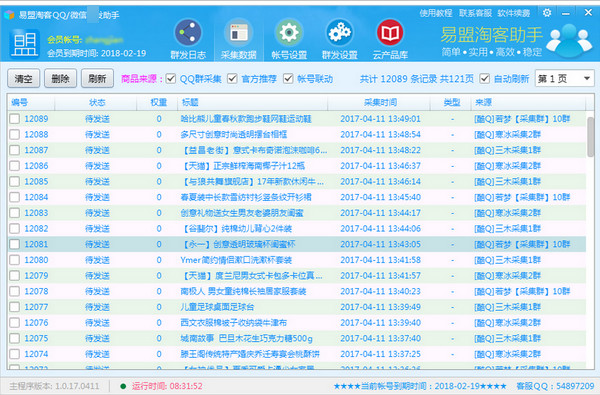Sort by 状态 column header
600x395 pixels.
96,103
